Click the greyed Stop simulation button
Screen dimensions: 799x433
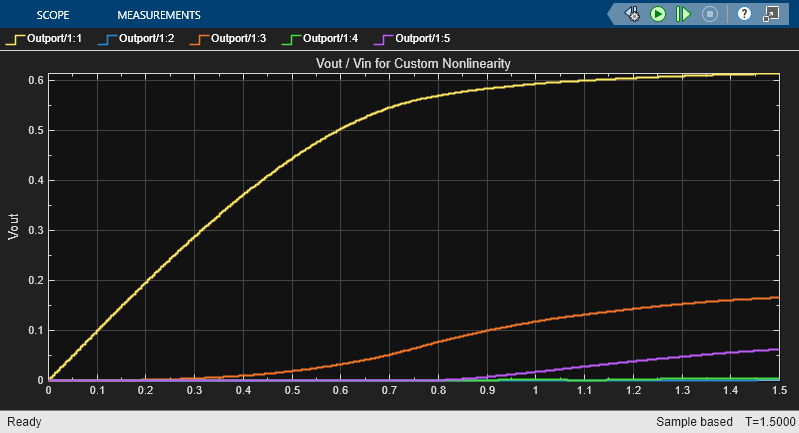click(709, 14)
